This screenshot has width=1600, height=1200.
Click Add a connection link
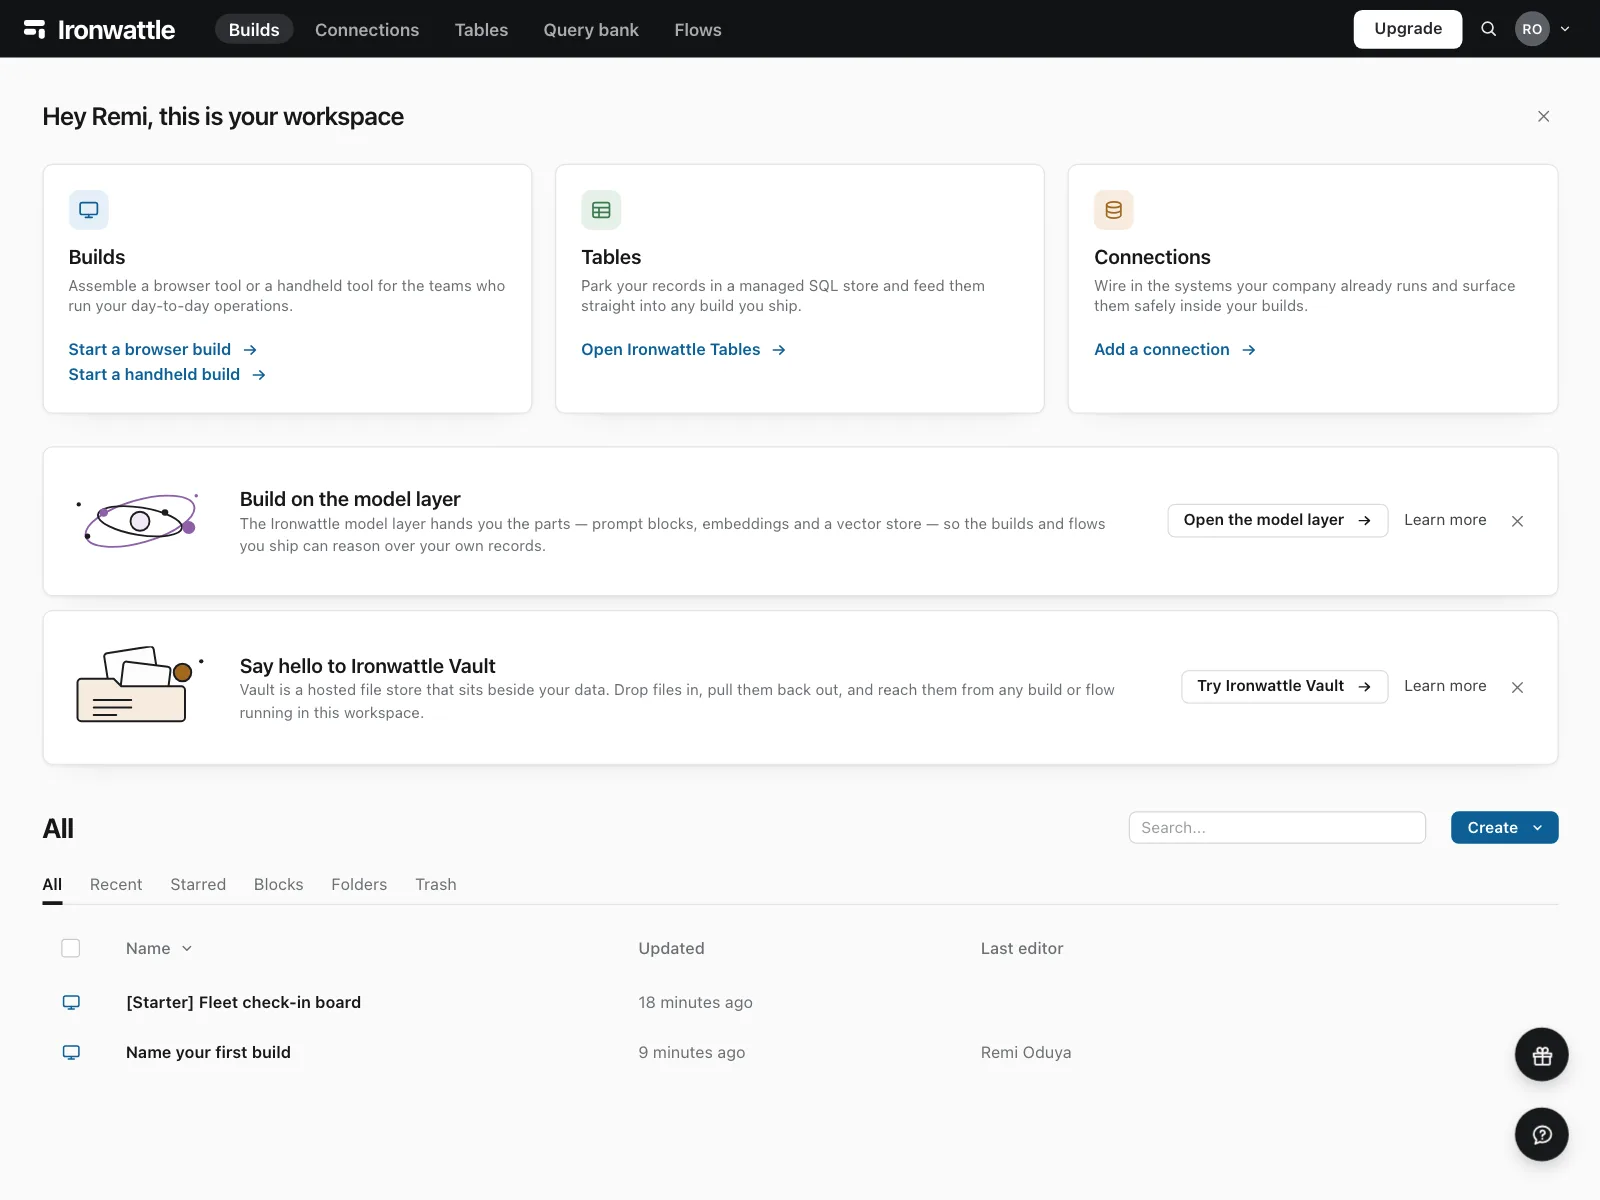1175,350
